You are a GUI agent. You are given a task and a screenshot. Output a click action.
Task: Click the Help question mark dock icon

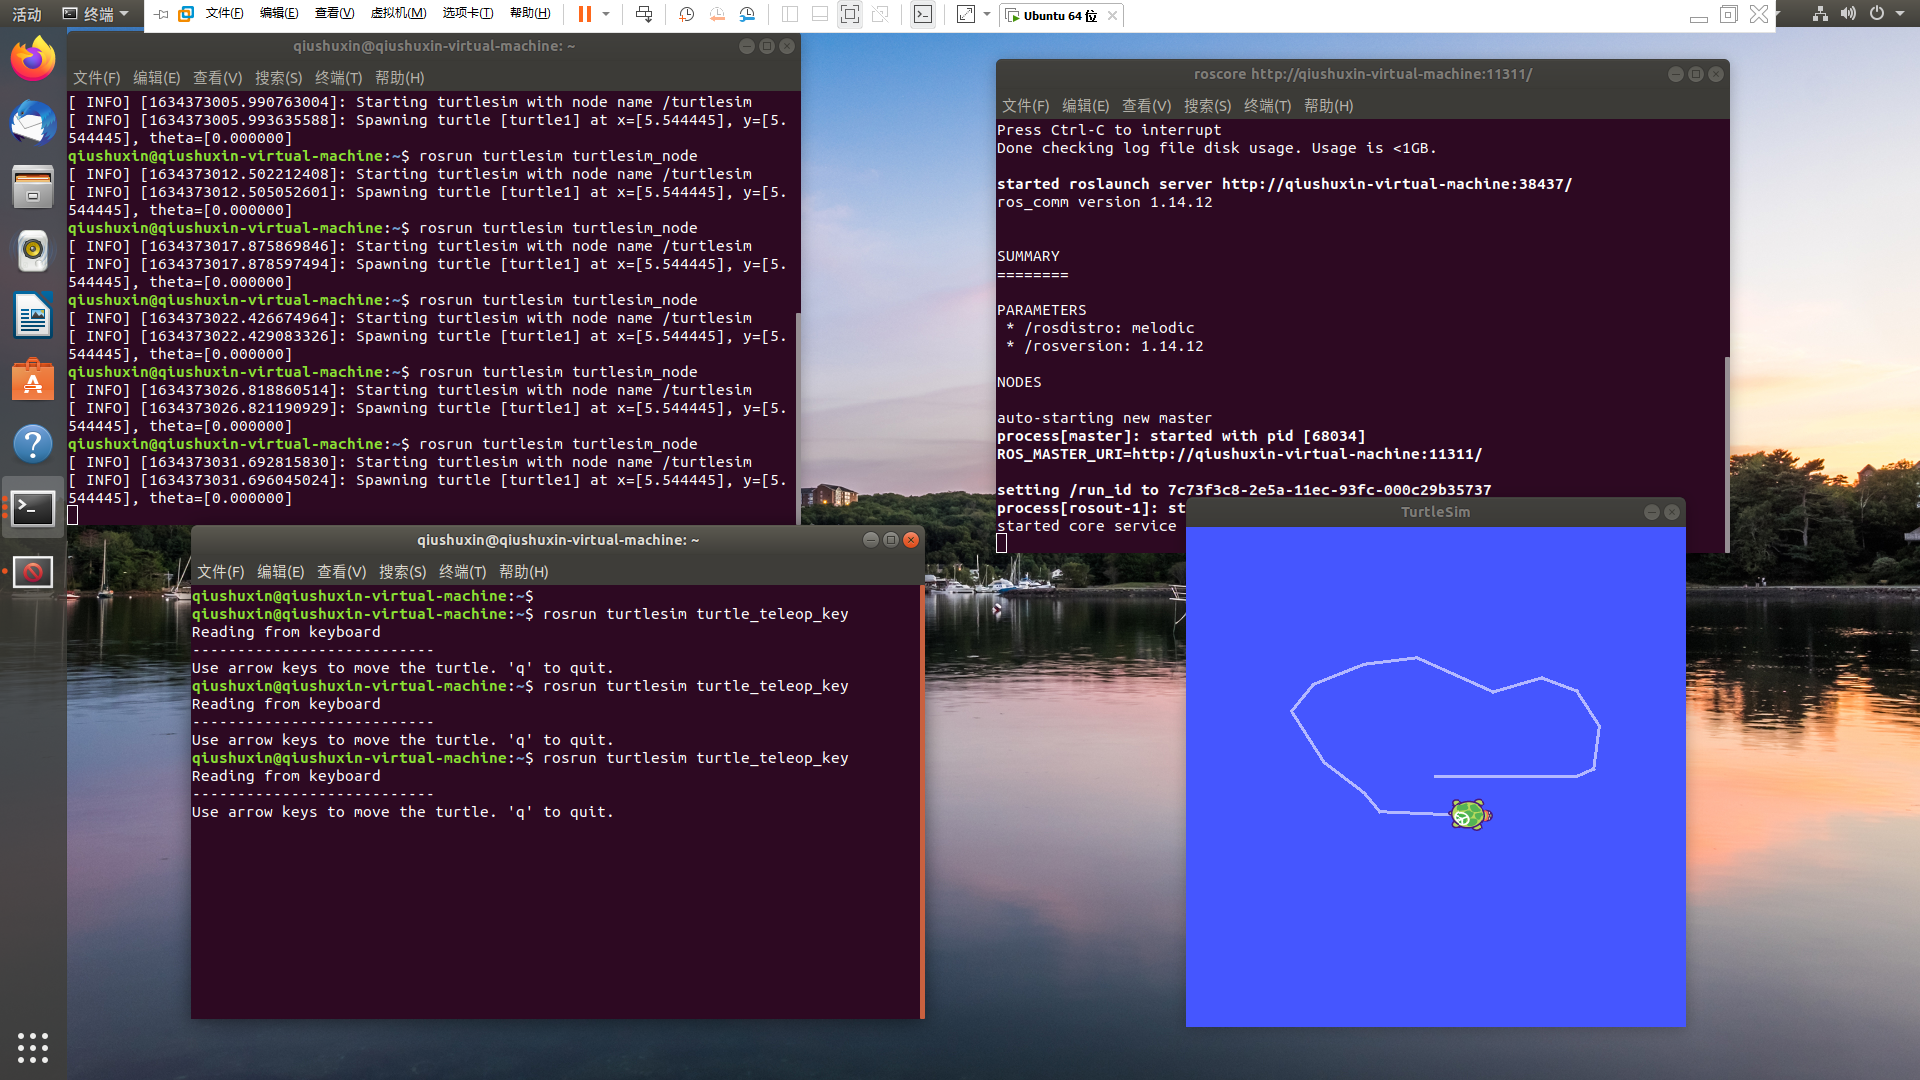pyautogui.click(x=33, y=444)
